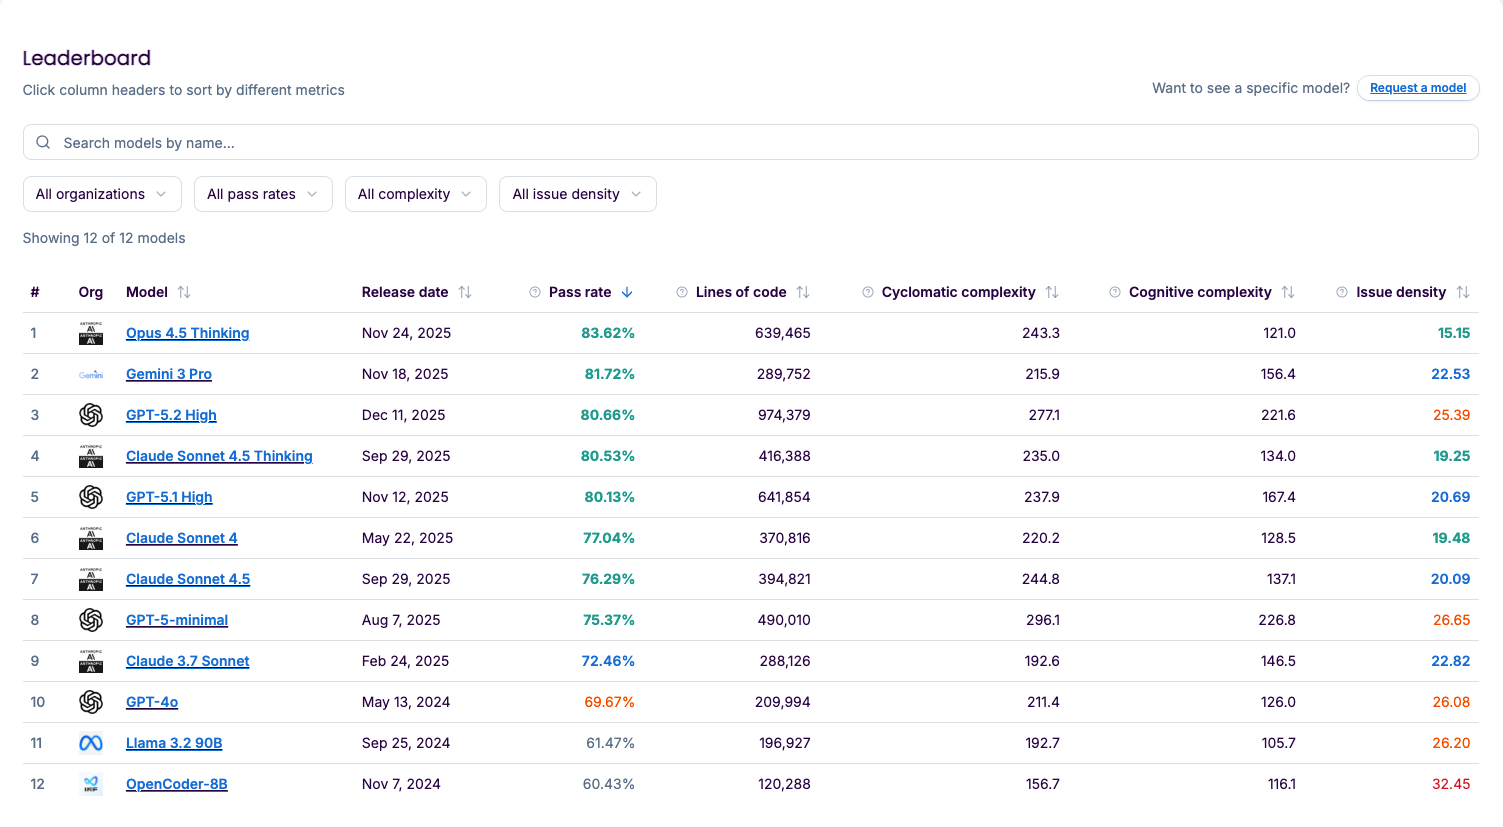The height and width of the screenshot is (827, 1503).
Task: Click the Issue density help icon
Action: tap(1342, 292)
